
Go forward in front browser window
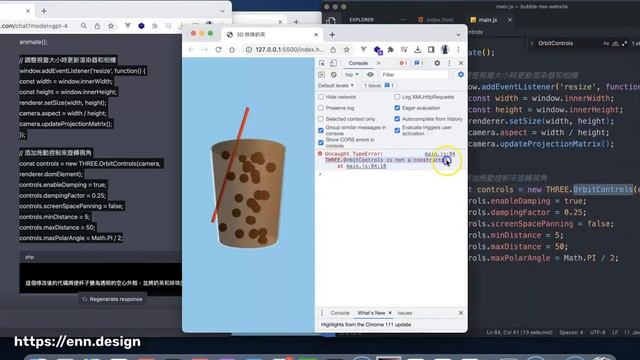(204, 50)
